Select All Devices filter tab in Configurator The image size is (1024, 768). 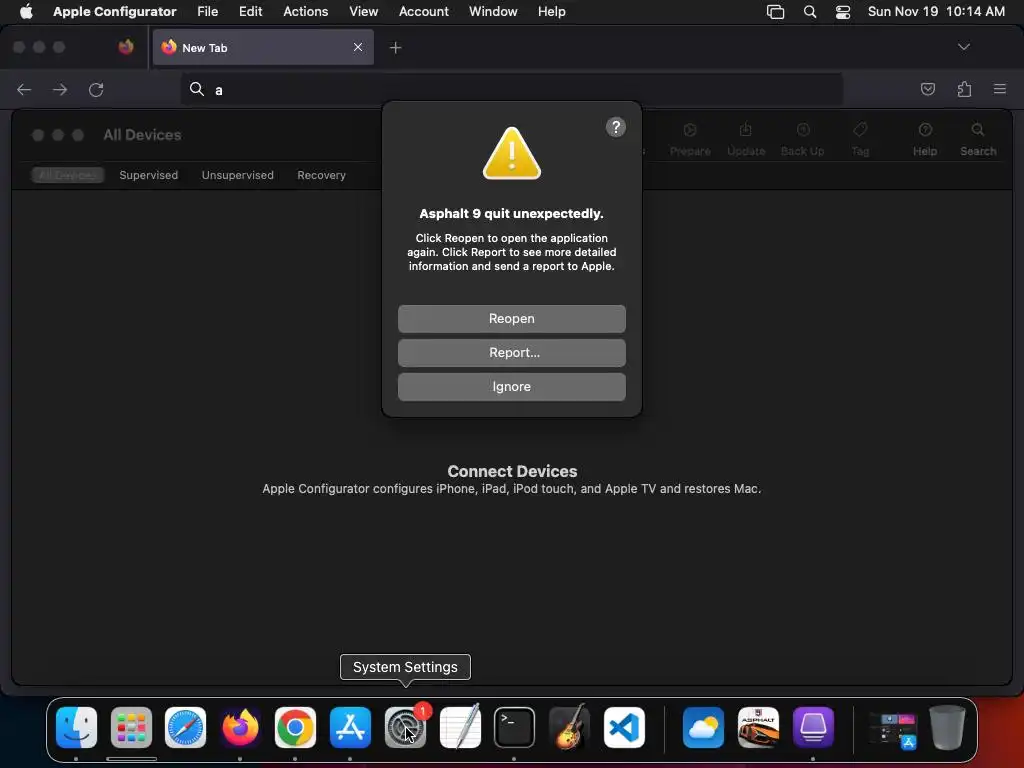pos(67,175)
